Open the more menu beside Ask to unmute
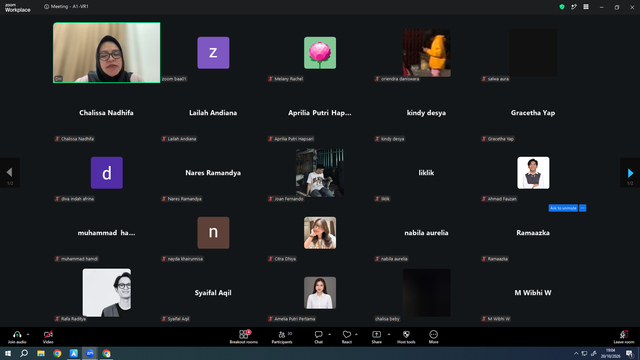The image size is (640, 360). point(582,208)
